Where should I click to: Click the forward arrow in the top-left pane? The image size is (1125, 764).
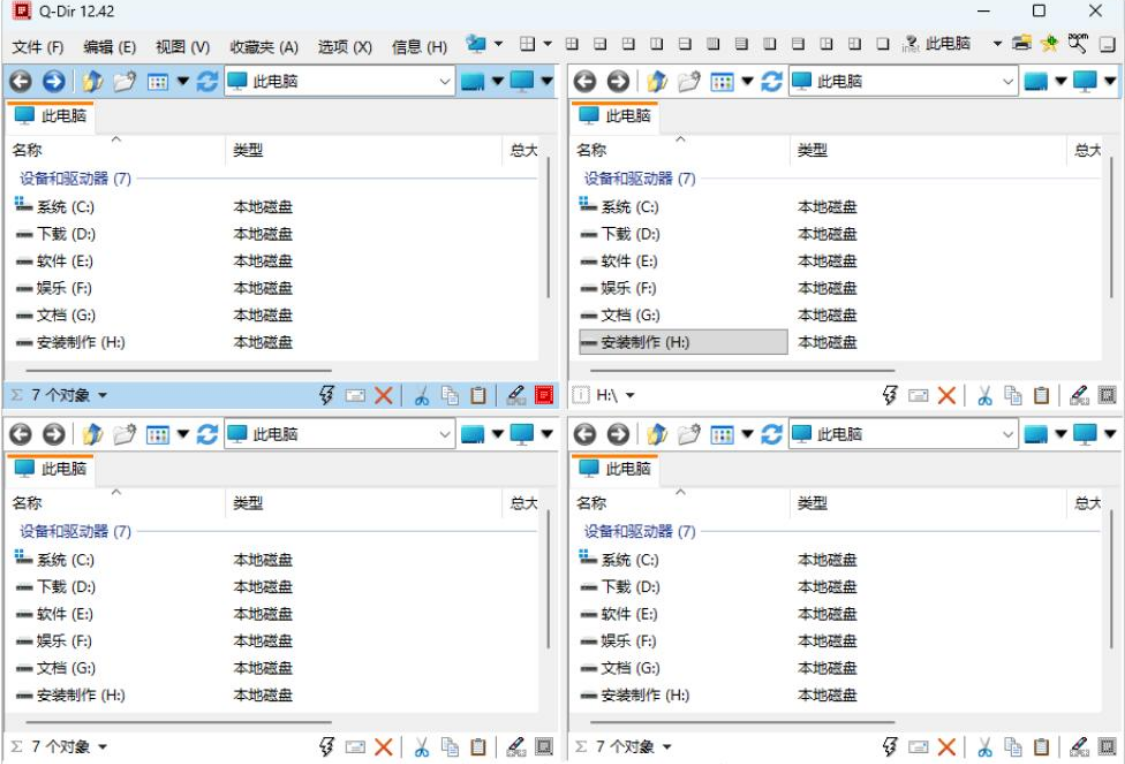click(x=54, y=82)
